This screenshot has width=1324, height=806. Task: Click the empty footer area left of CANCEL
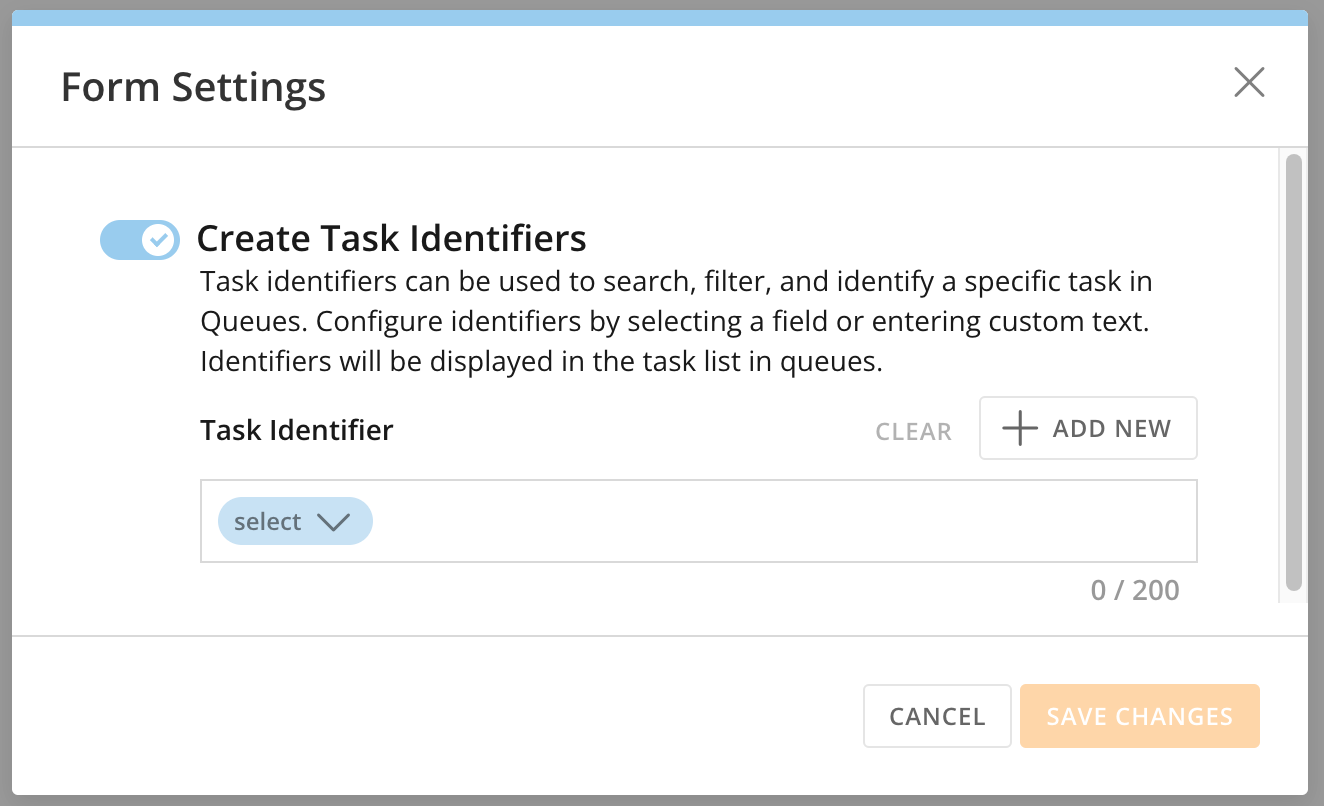tap(430, 716)
